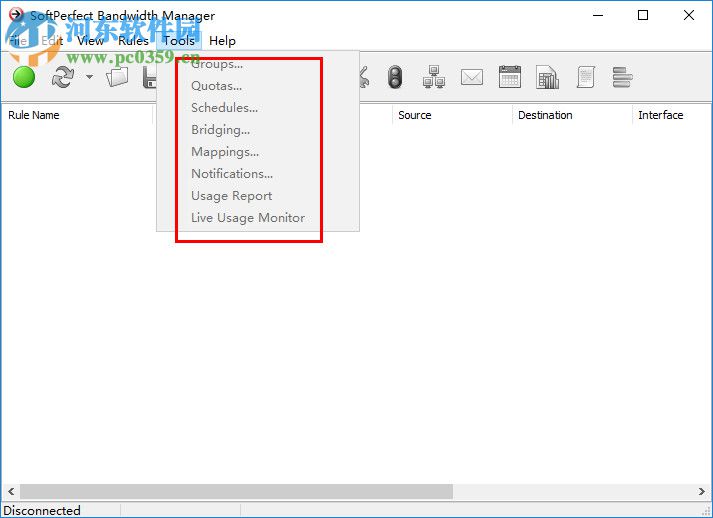Click the Disconnected status bar text
The width and height of the screenshot is (713, 518).
click(x=42, y=510)
